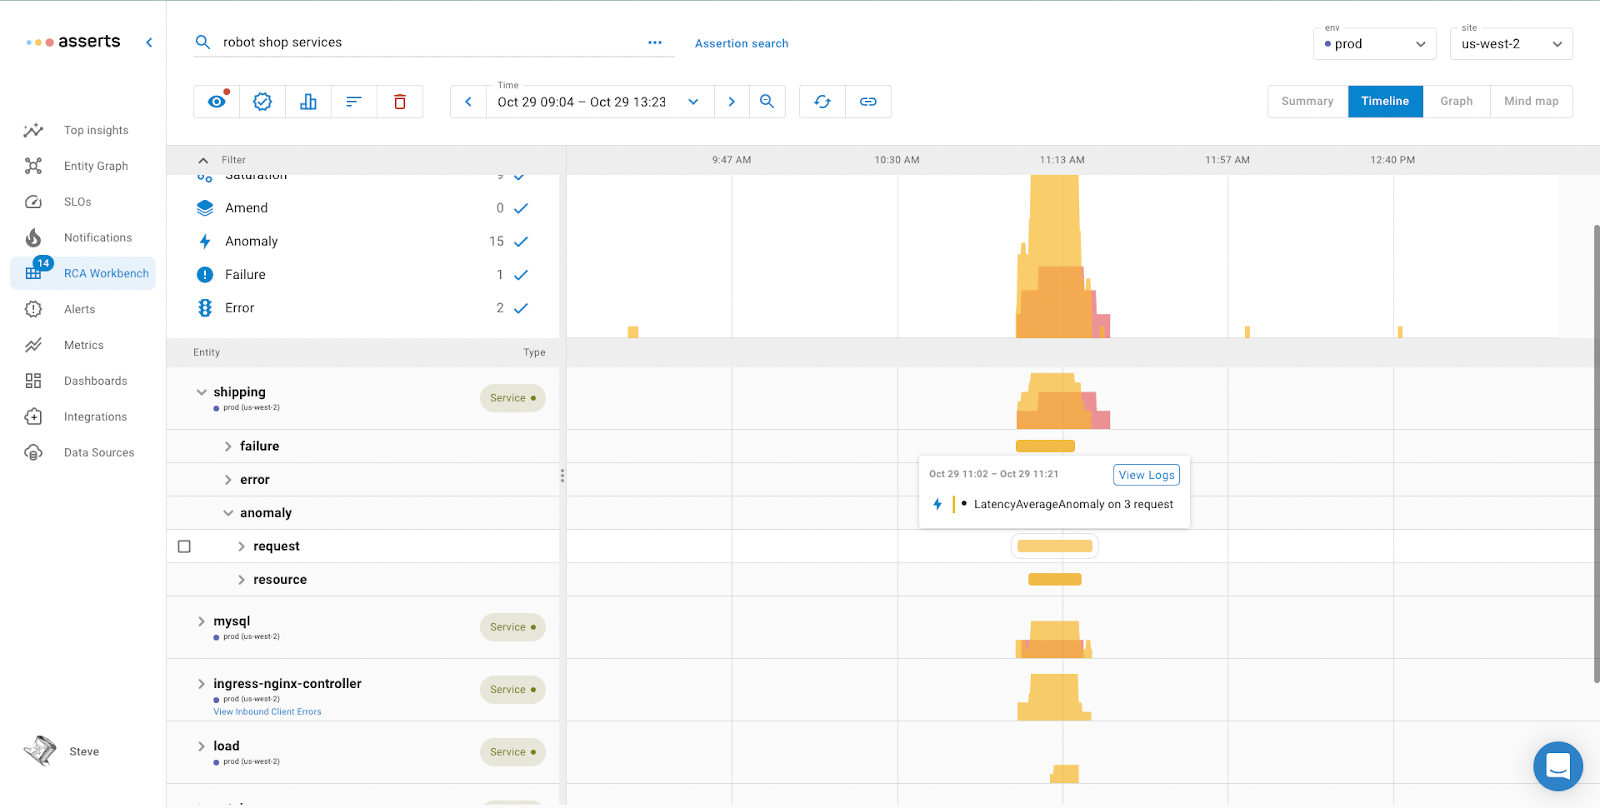Viewport: 1600px width, 808px height.
Task: Click the View Logs button
Action: pyautogui.click(x=1146, y=475)
